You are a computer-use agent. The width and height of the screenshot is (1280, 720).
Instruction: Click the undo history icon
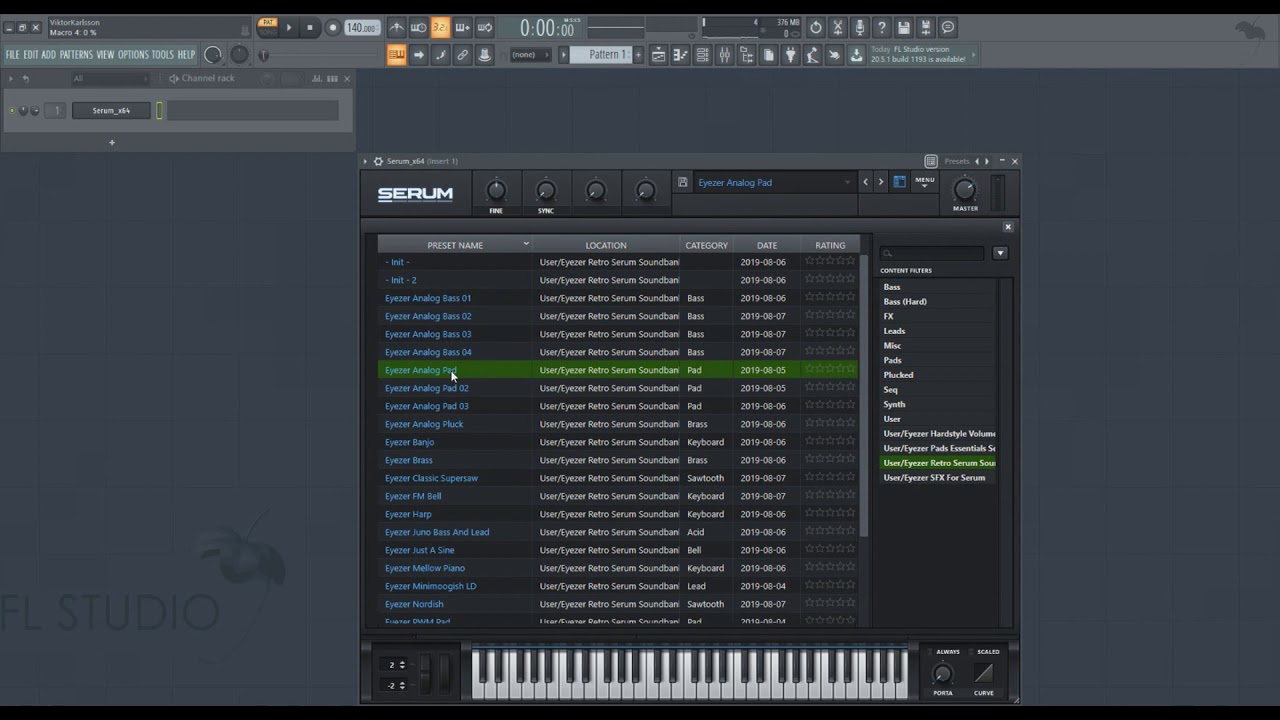coord(816,28)
